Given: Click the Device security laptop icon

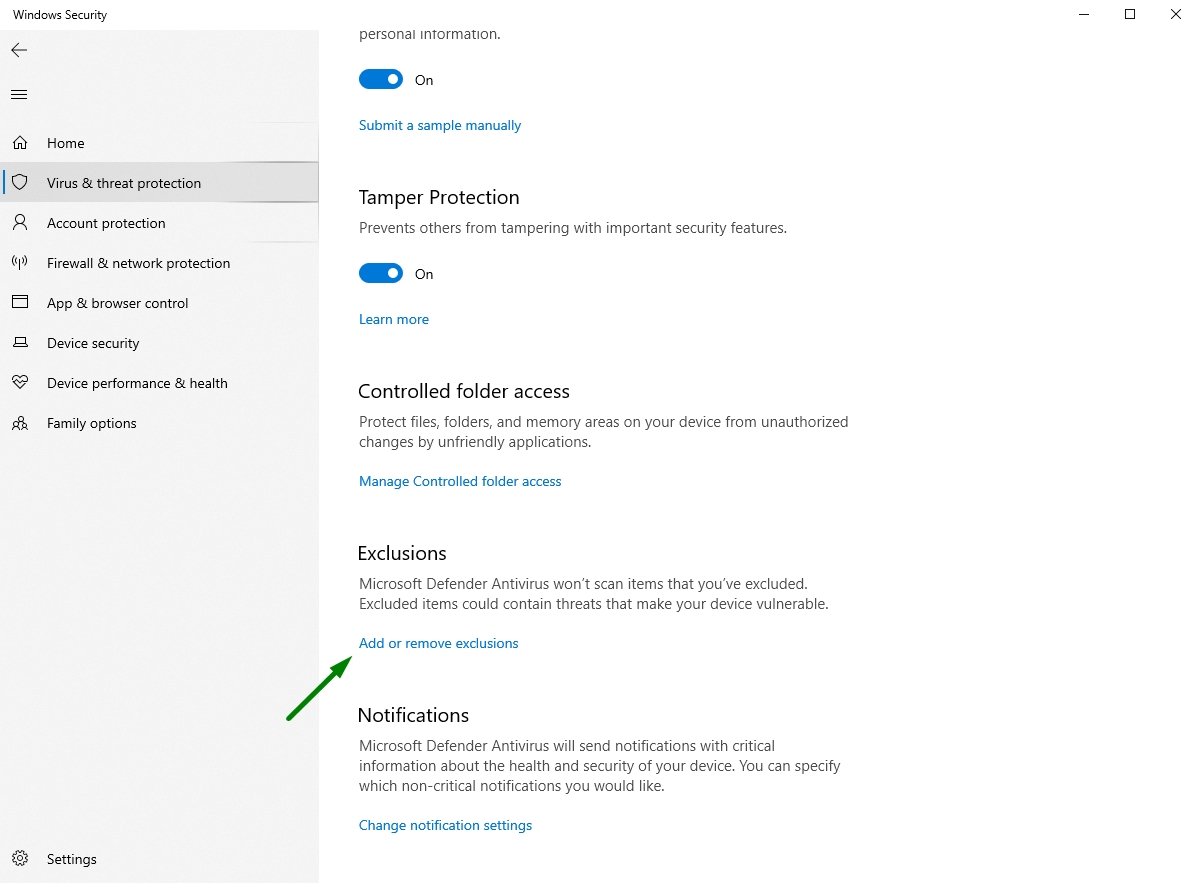Looking at the screenshot, I should tap(21, 342).
